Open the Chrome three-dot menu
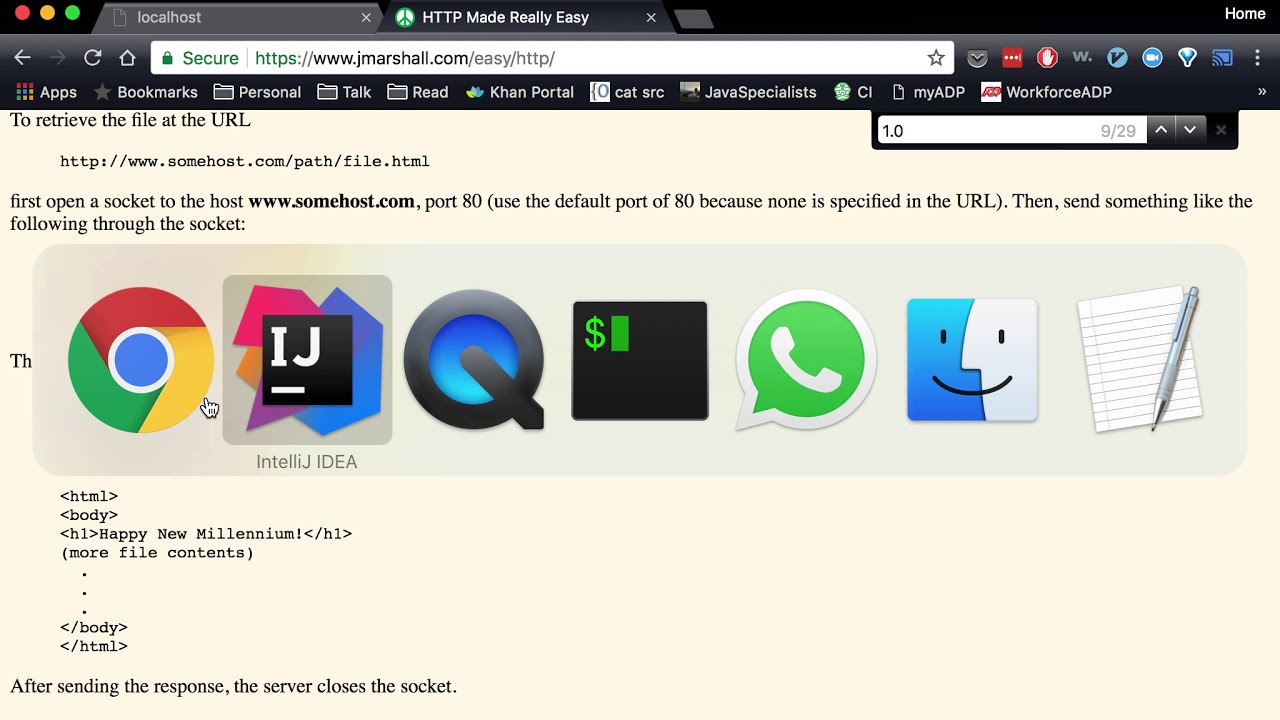 tap(1257, 58)
